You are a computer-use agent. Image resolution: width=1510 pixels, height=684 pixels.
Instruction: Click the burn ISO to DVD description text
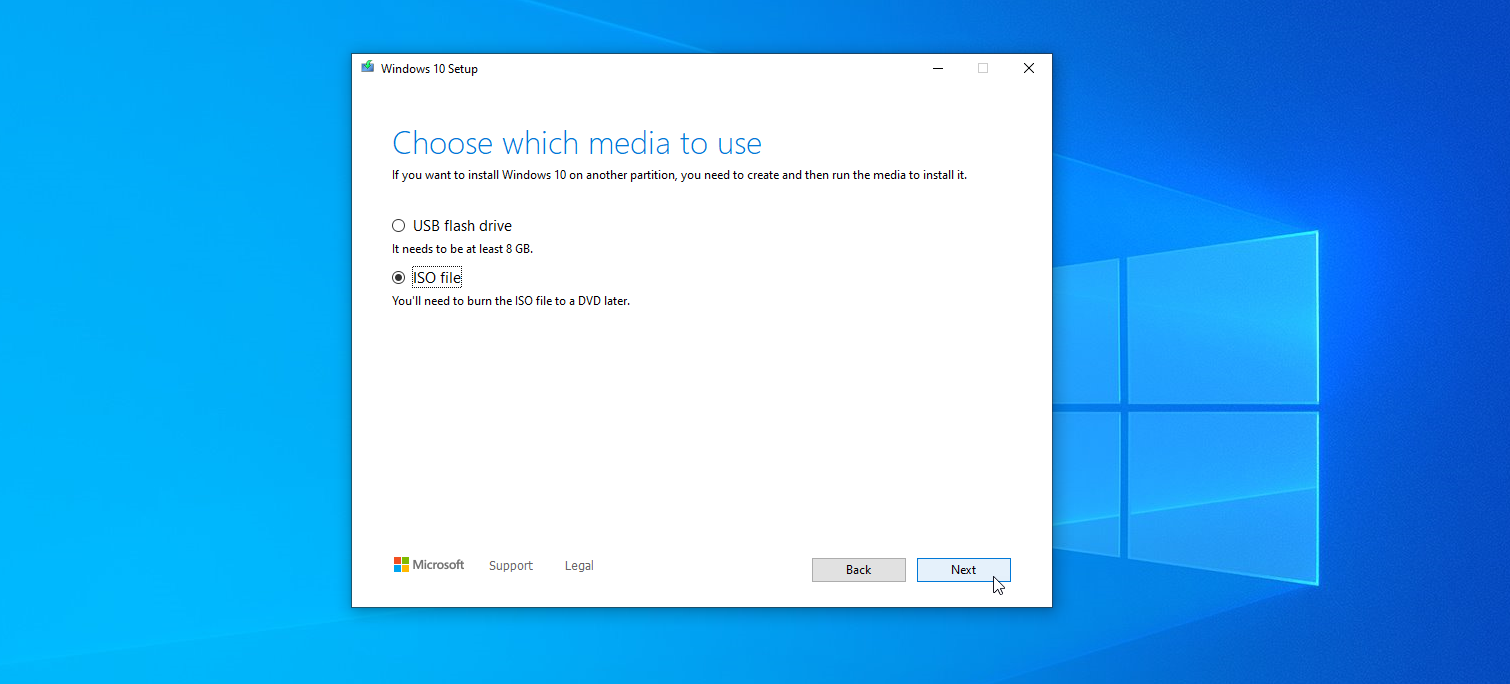510,301
